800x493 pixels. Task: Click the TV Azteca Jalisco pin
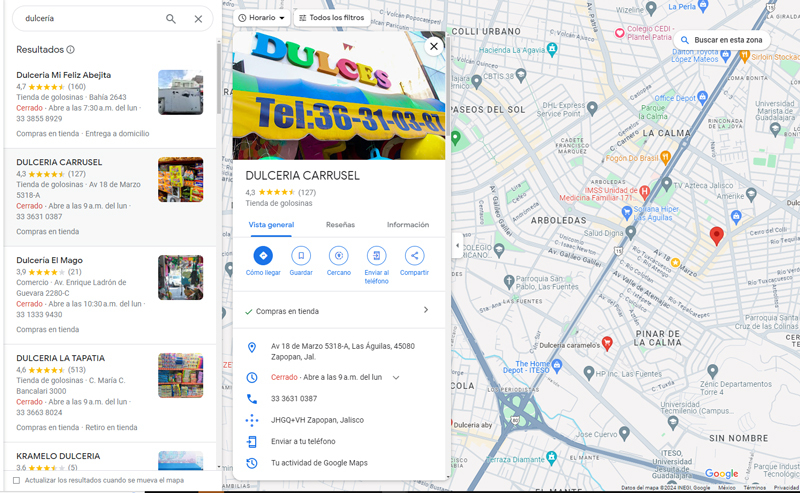666,183
